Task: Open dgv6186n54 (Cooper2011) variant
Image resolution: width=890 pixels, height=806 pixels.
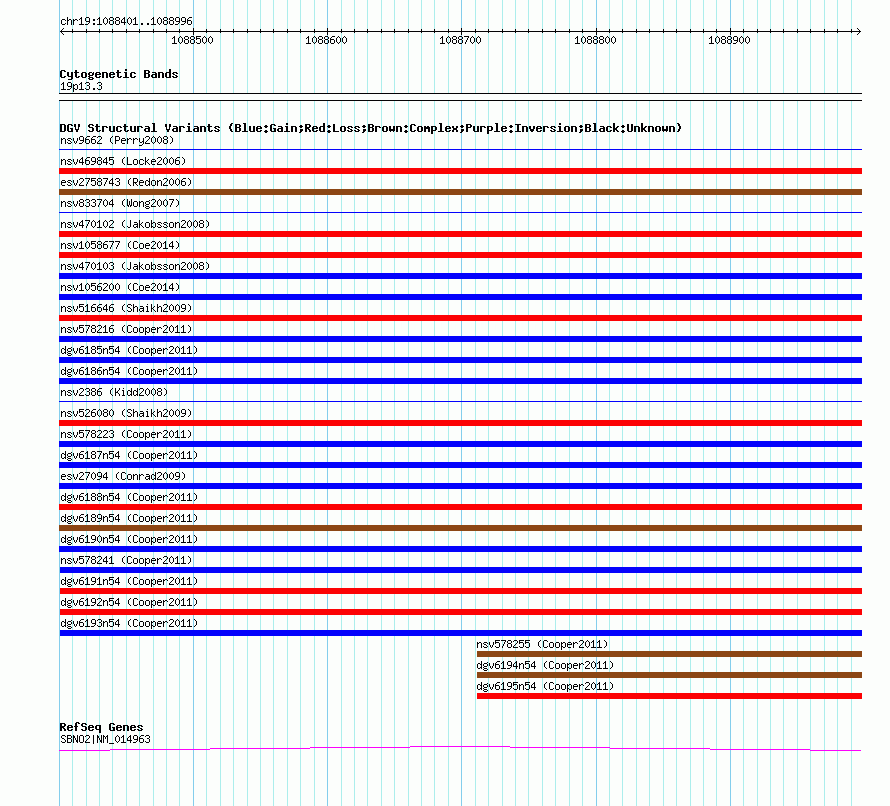Action: tap(129, 371)
